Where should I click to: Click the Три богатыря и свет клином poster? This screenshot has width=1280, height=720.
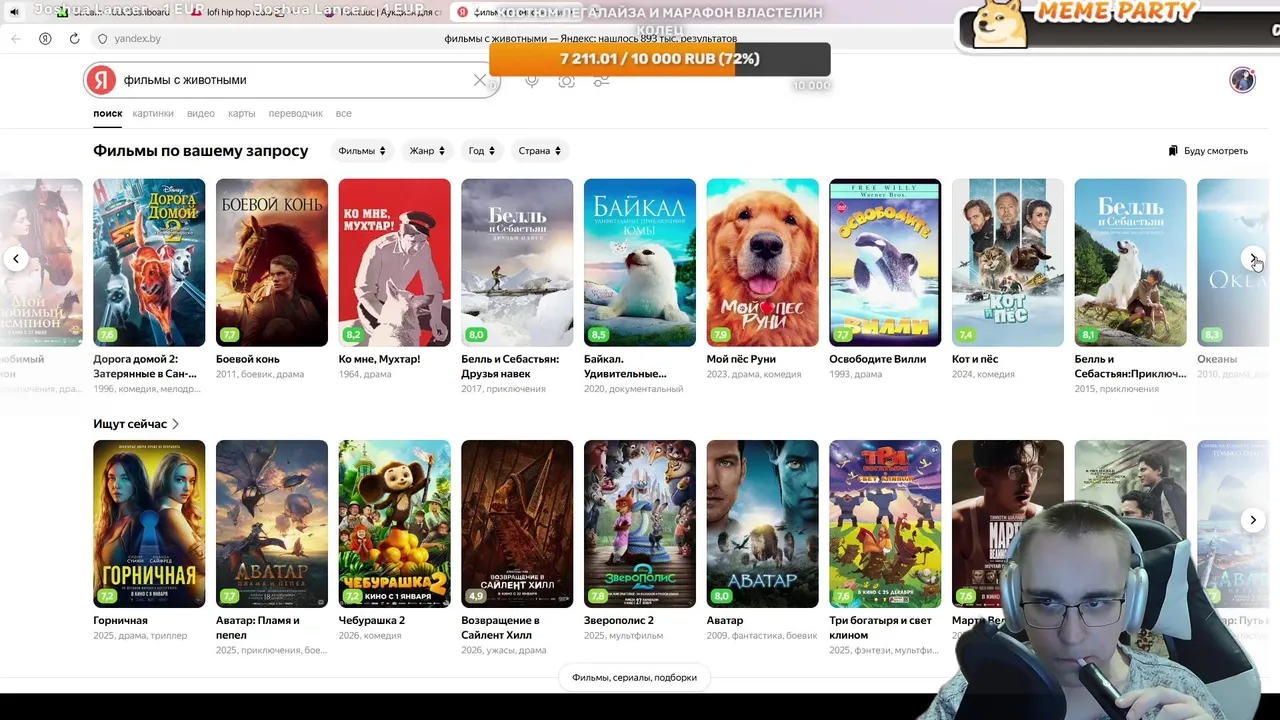885,524
